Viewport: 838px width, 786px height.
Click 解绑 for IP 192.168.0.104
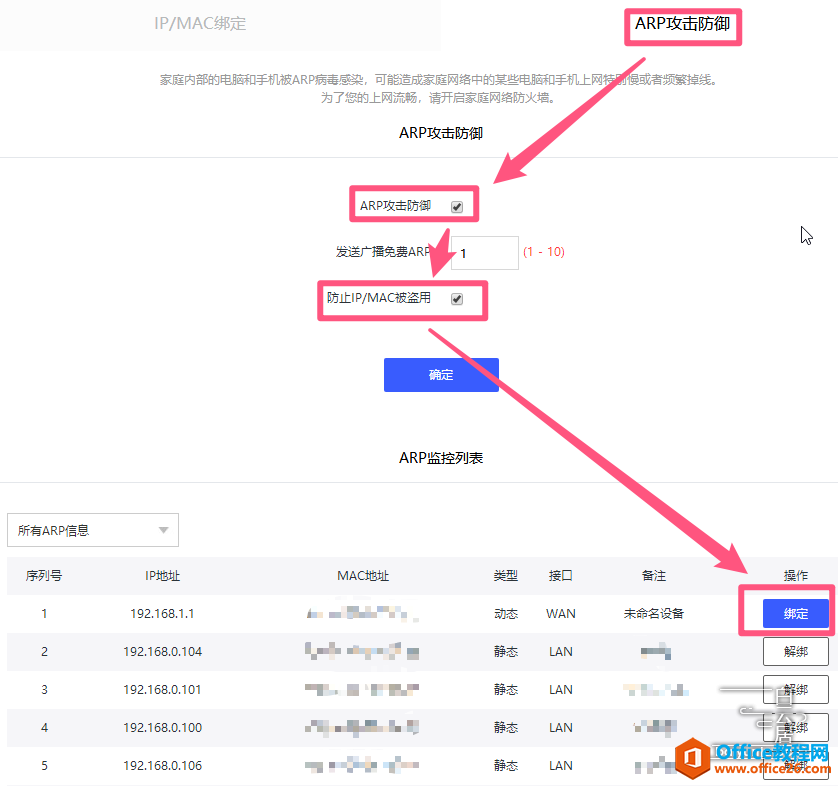click(x=795, y=652)
